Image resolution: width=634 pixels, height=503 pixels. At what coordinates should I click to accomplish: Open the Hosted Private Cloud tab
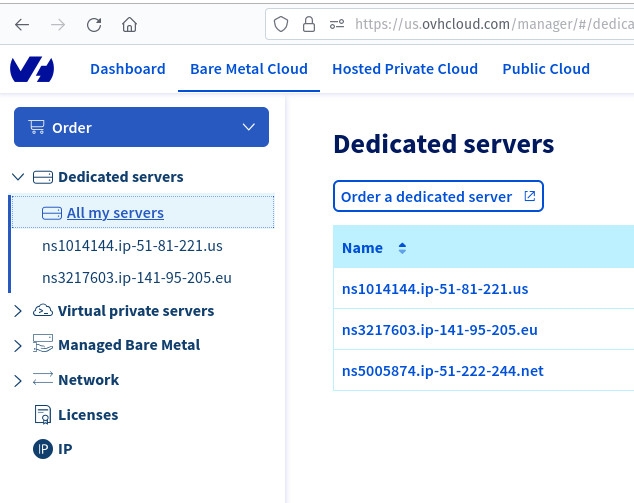(404, 69)
